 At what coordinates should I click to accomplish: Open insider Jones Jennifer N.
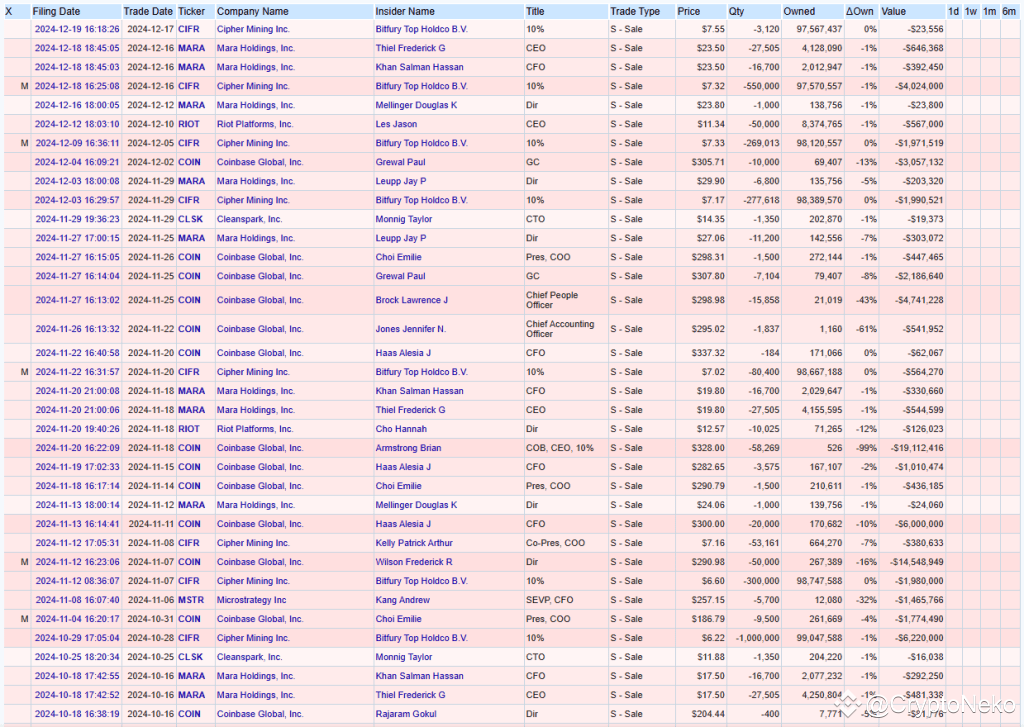(411, 329)
